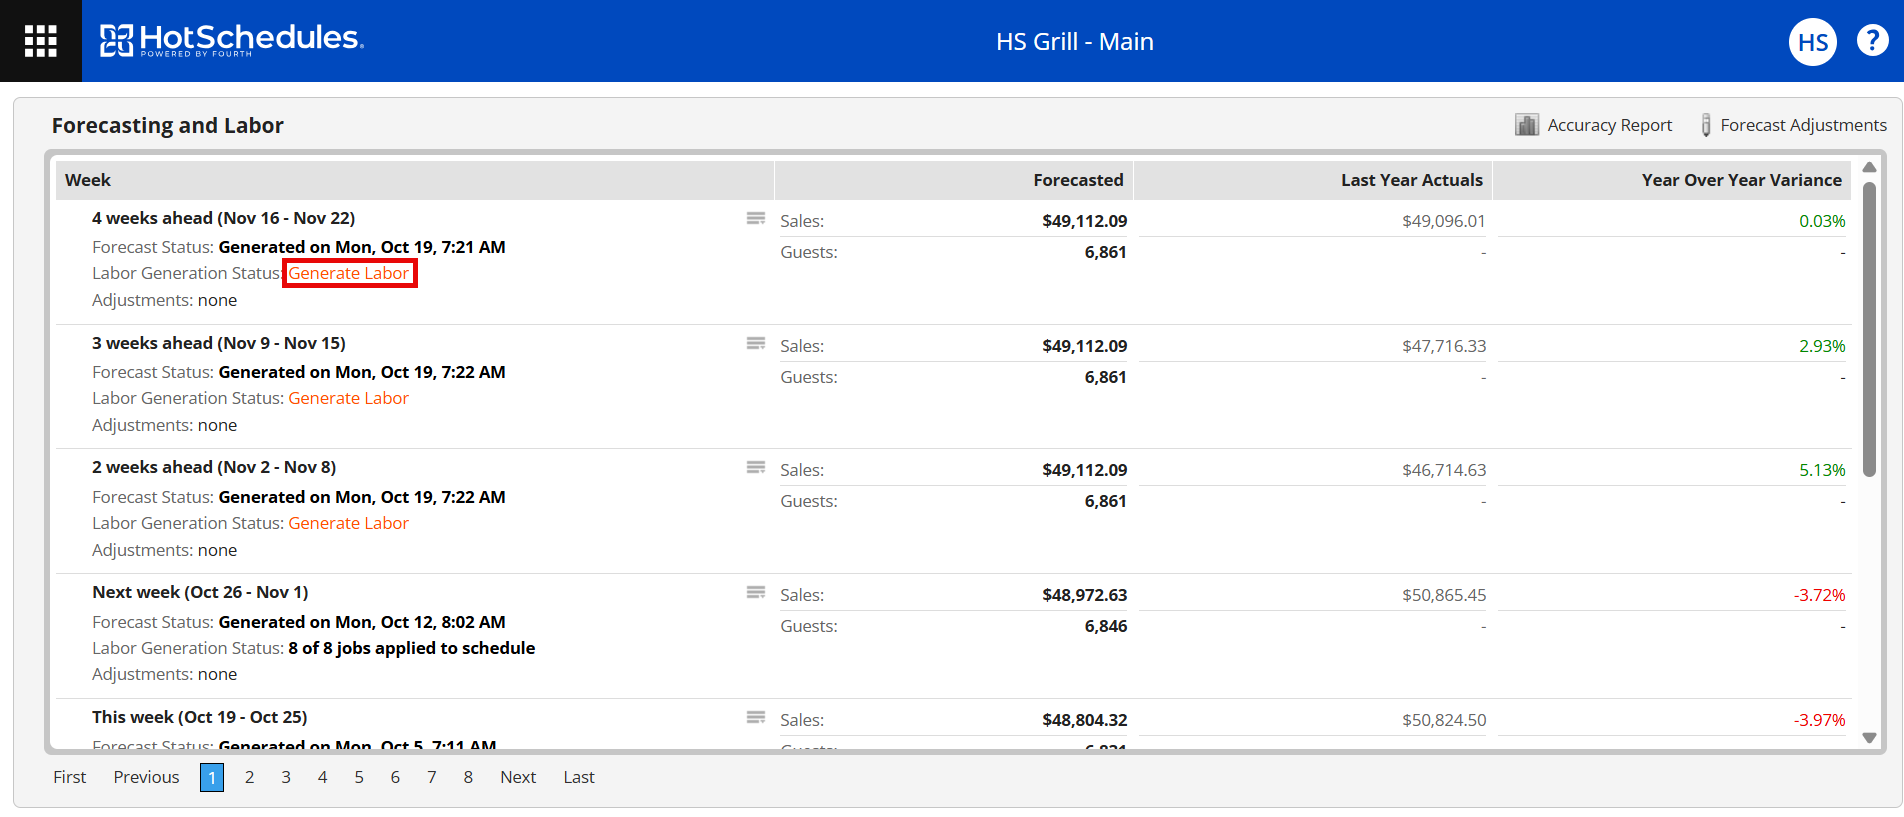Click the scrollbar down arrow
This screenshot has width=1904, height=817.
coord(1869,738)
